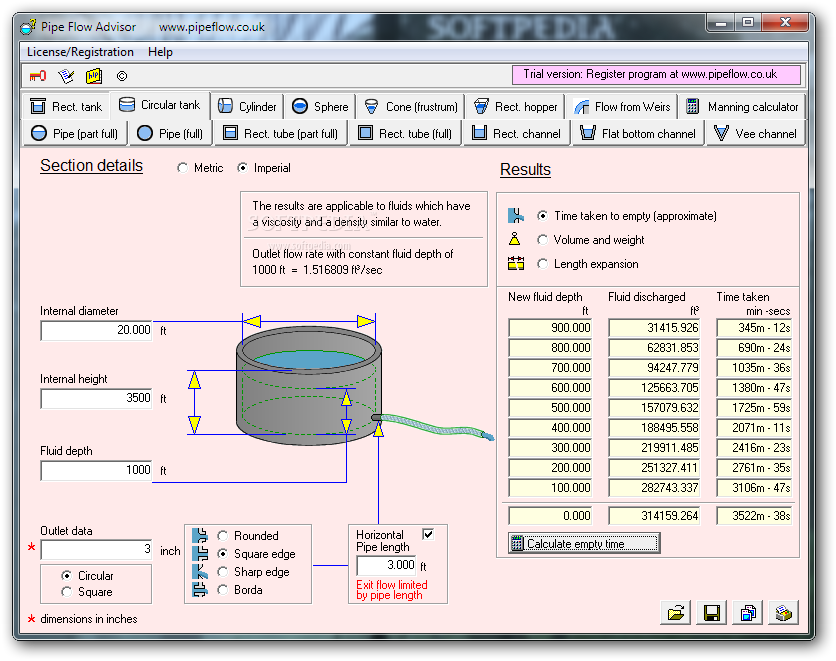Switch to Flat bottom channel tab

click(x=638, y=133)
